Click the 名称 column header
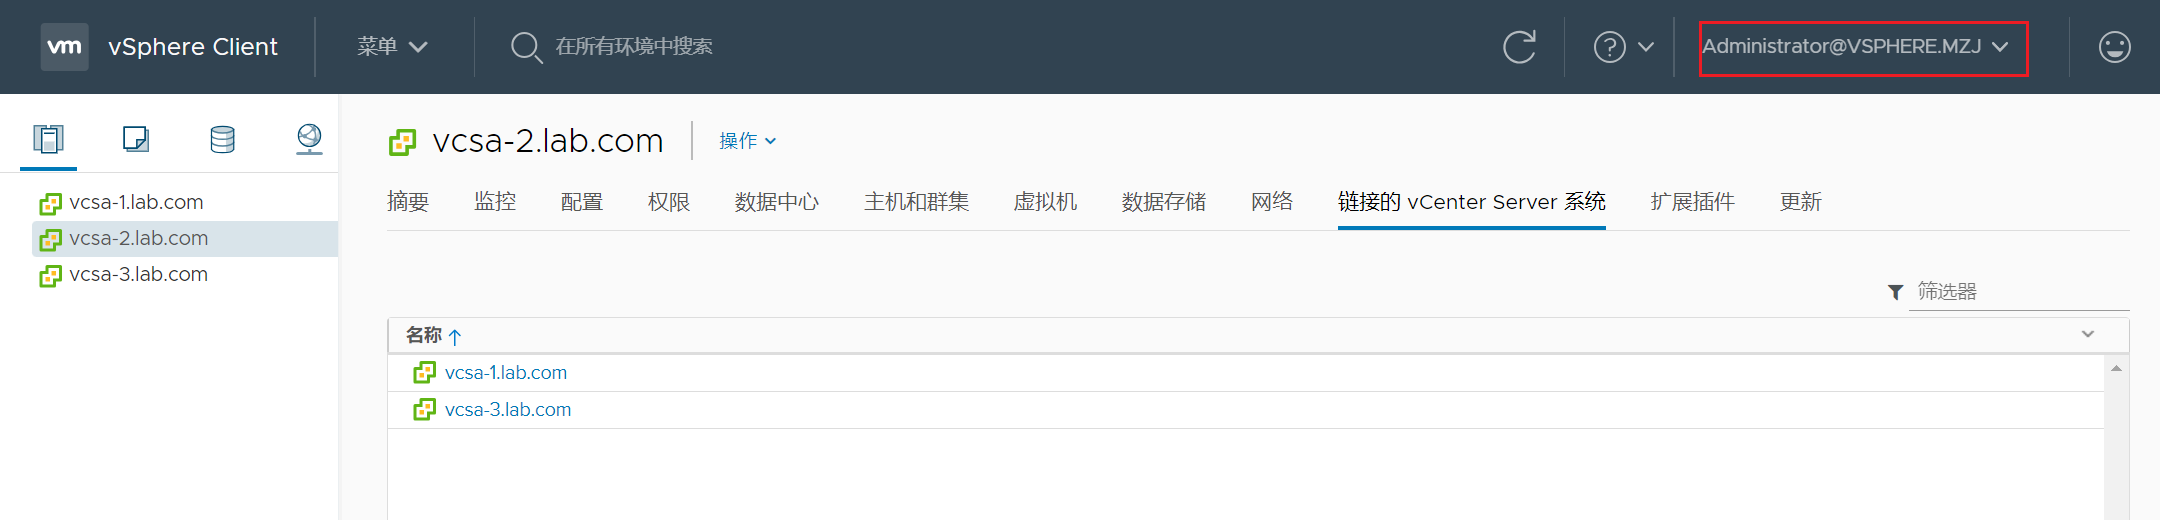Viewport: 2160px width, 520px height. tap(424, 335)
